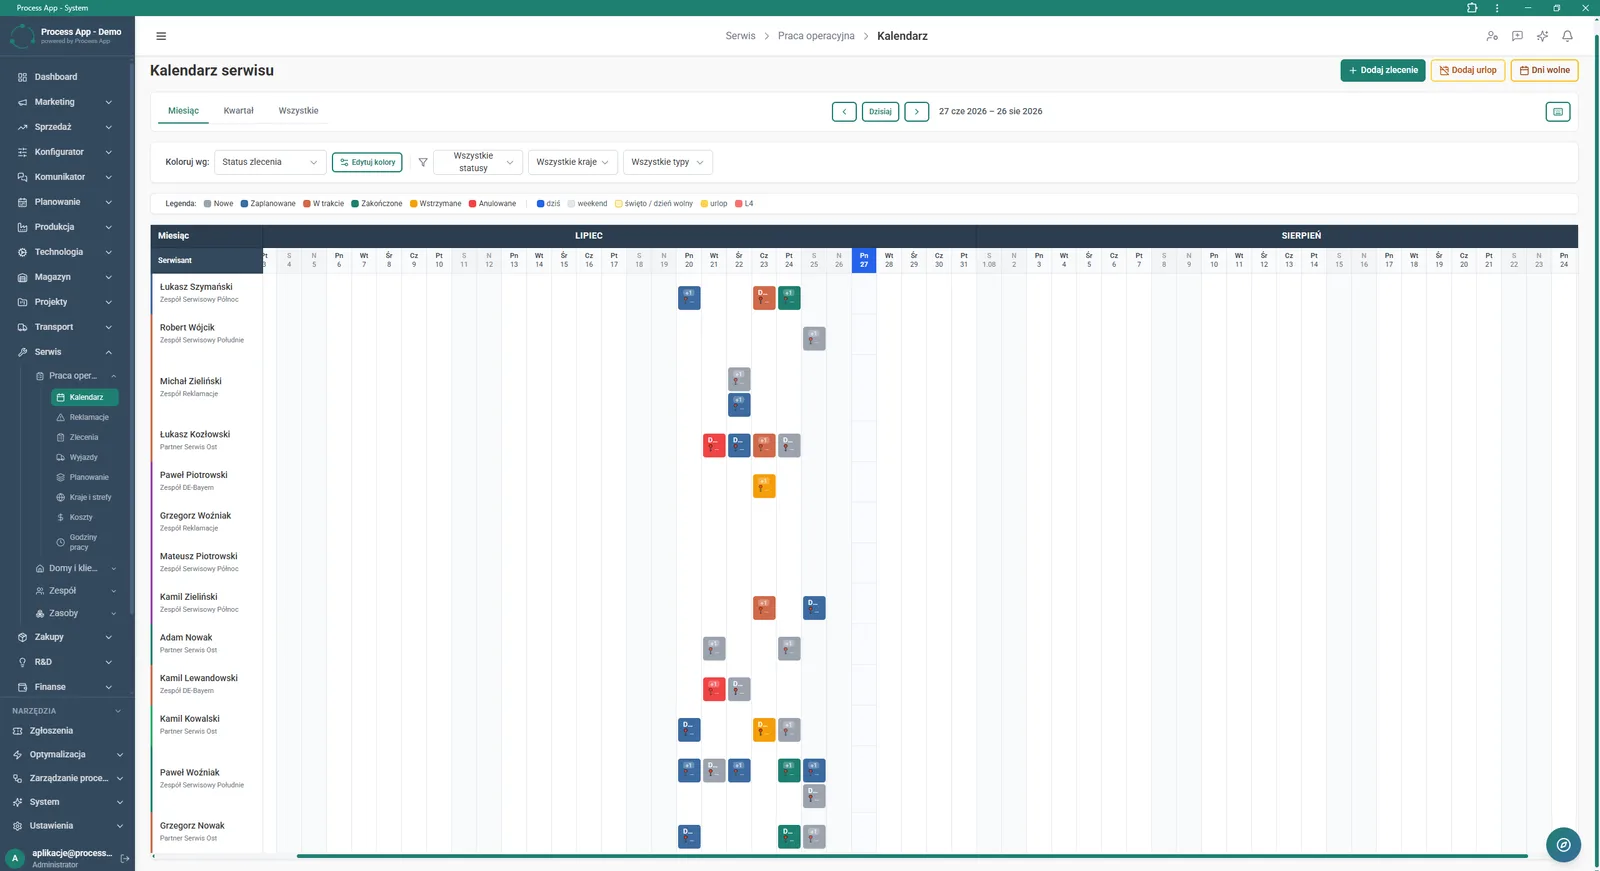Select serwisant Łukasz Szymański row
The height and width of the screenshot is (871, 1600).
click(206, 293)
